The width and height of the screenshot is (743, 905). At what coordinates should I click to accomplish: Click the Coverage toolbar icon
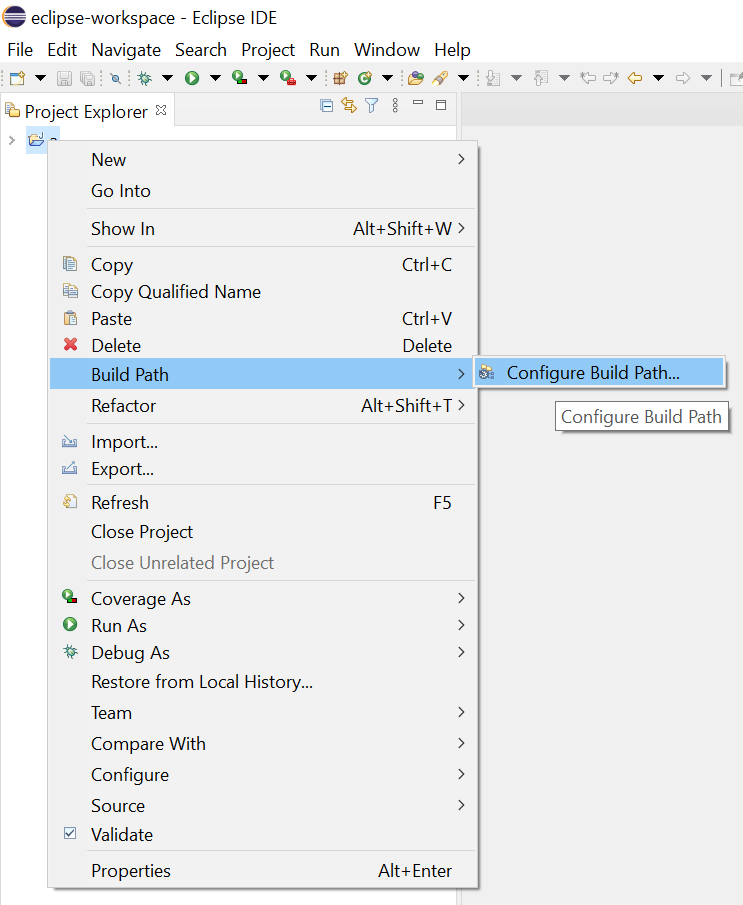pos(240,78)
